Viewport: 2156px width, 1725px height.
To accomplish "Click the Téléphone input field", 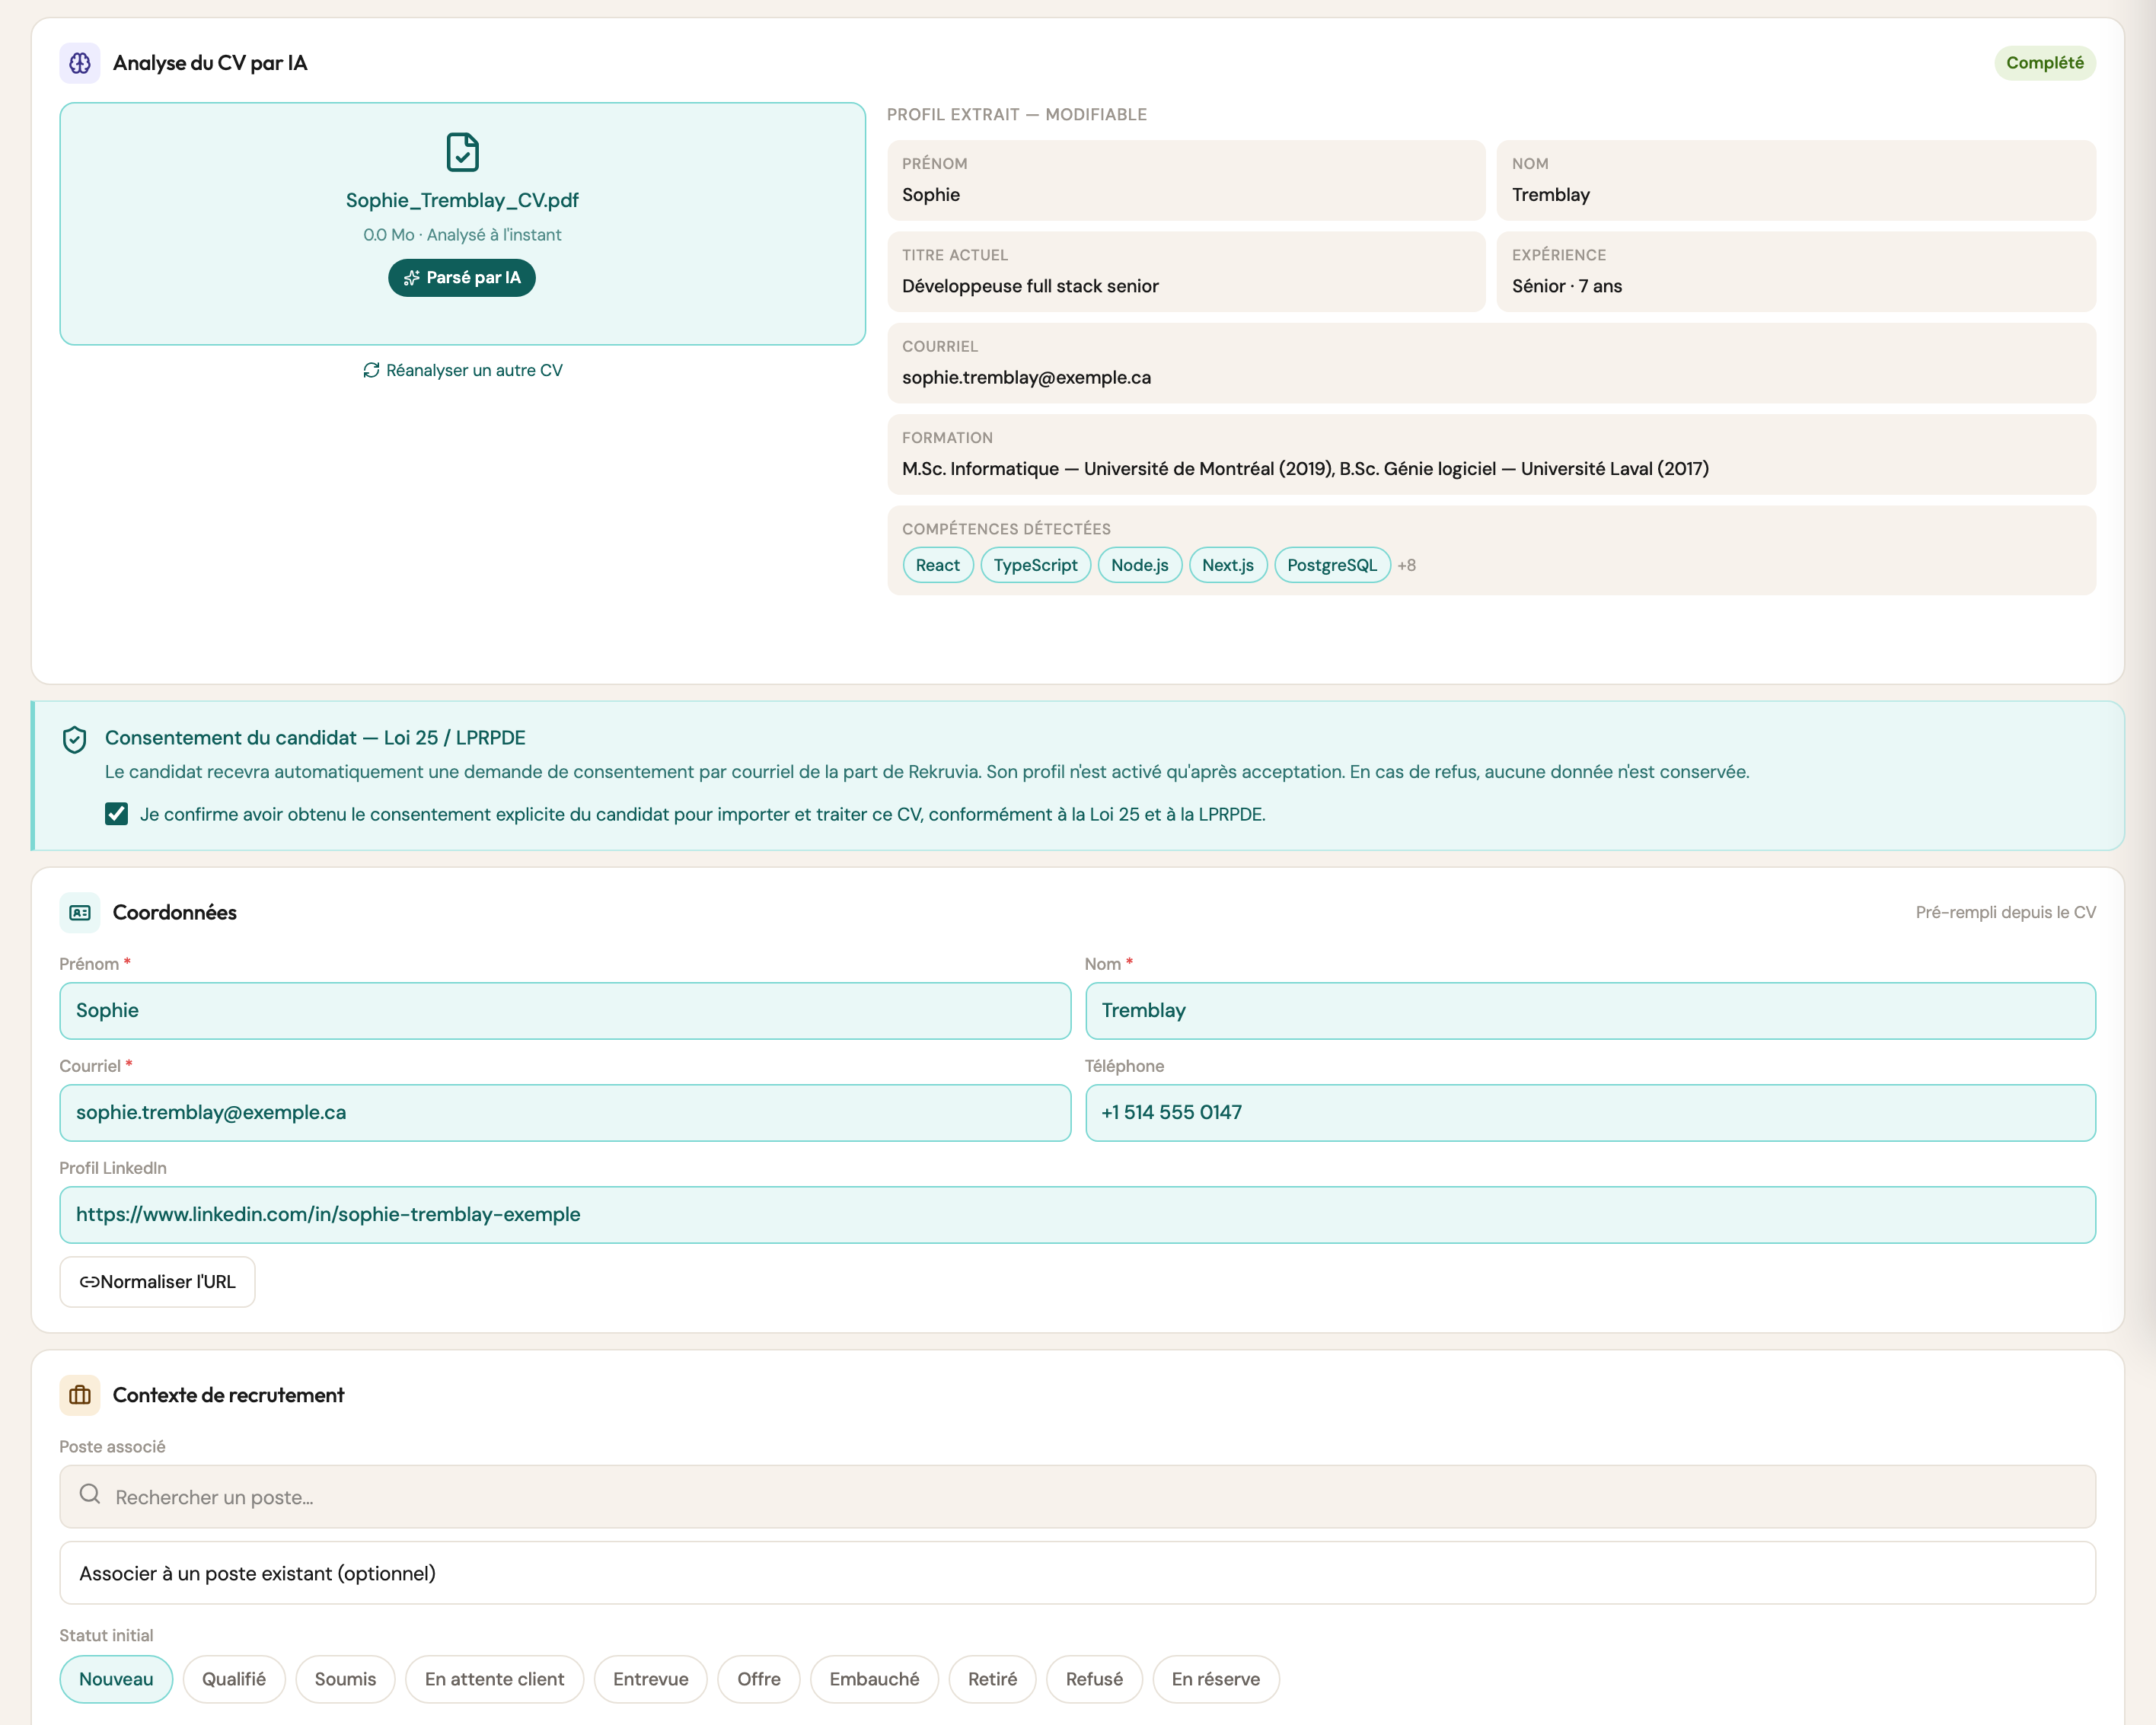I will click(x=1590, y=1112).
